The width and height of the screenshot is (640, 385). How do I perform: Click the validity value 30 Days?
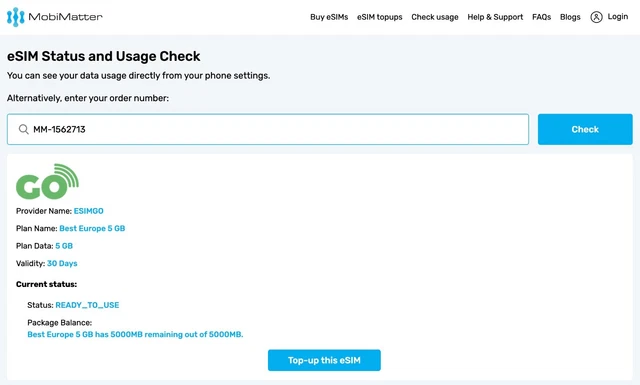pos(62,264)
